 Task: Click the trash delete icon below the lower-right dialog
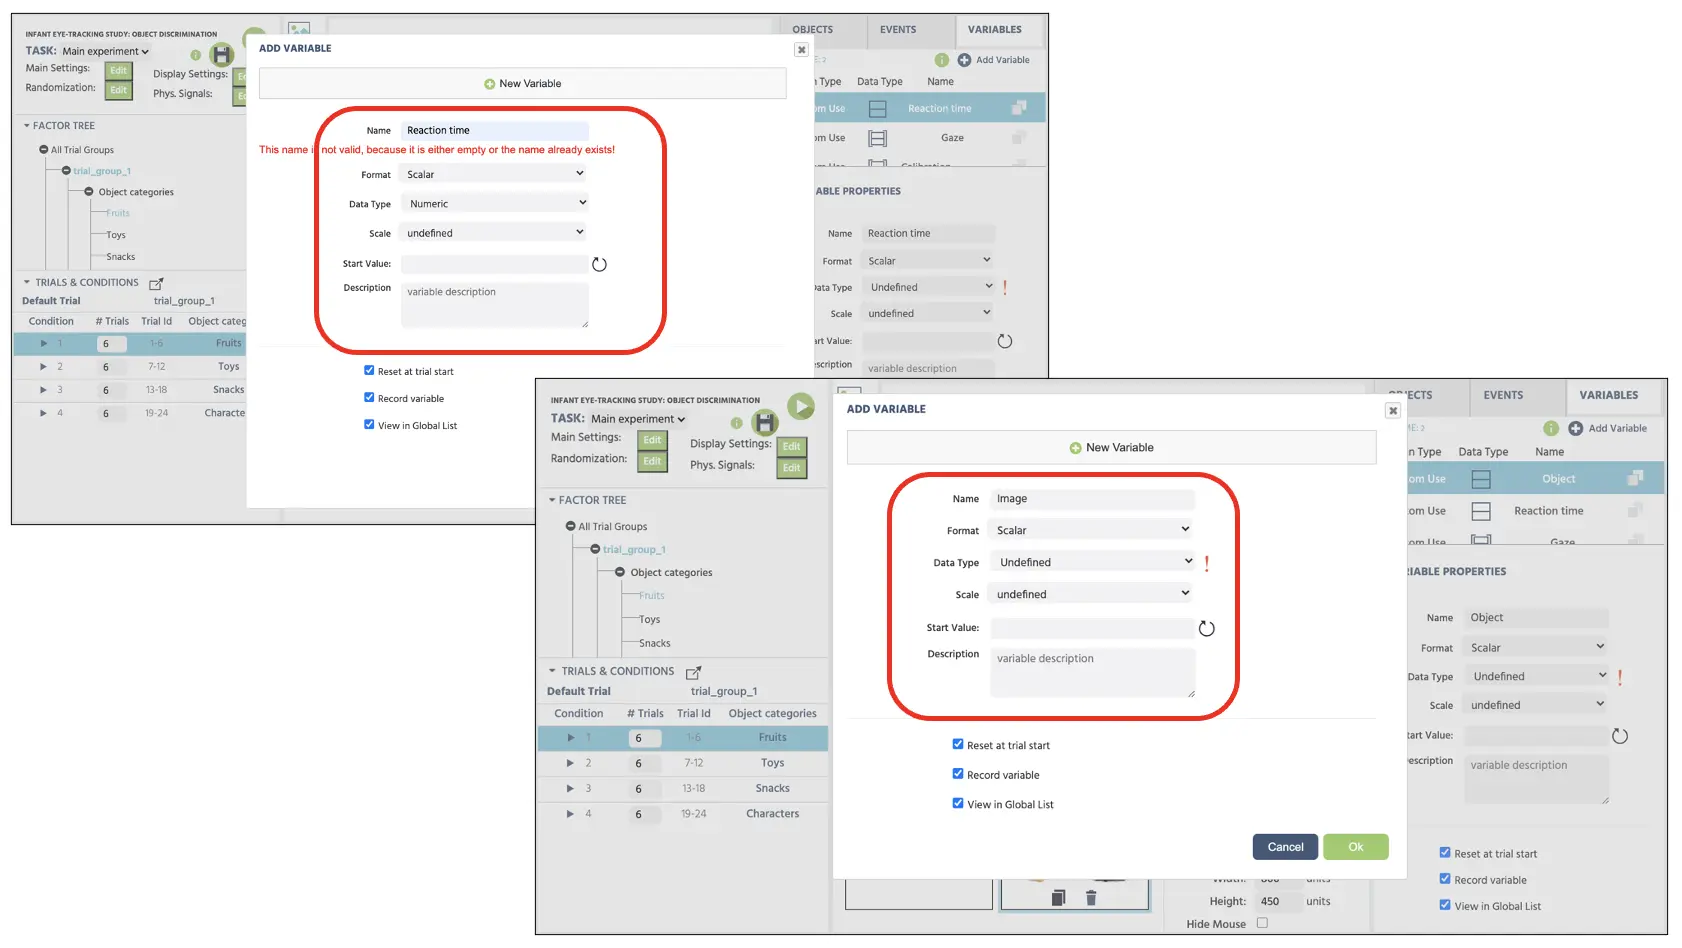(1091, 898)
